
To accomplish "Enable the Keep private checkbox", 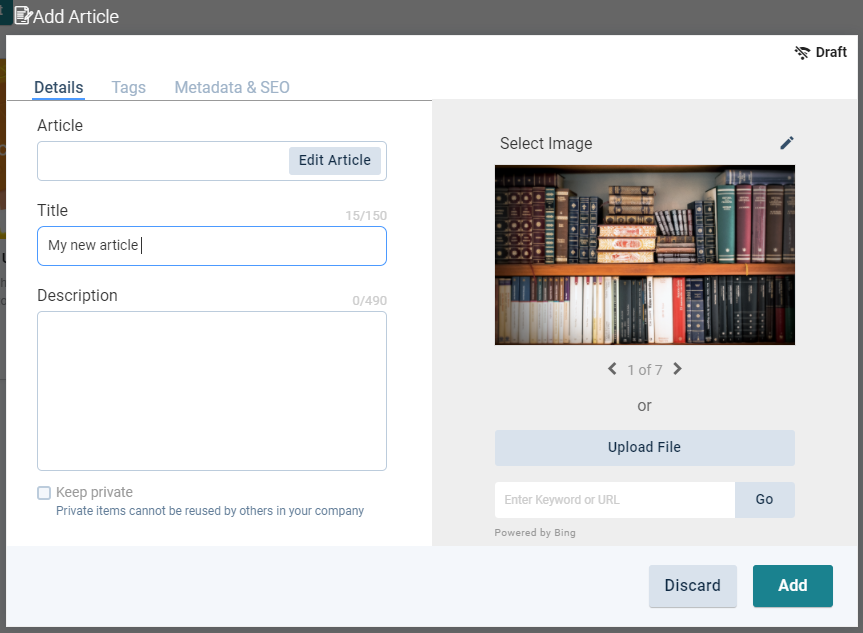I will coord(44,493).
